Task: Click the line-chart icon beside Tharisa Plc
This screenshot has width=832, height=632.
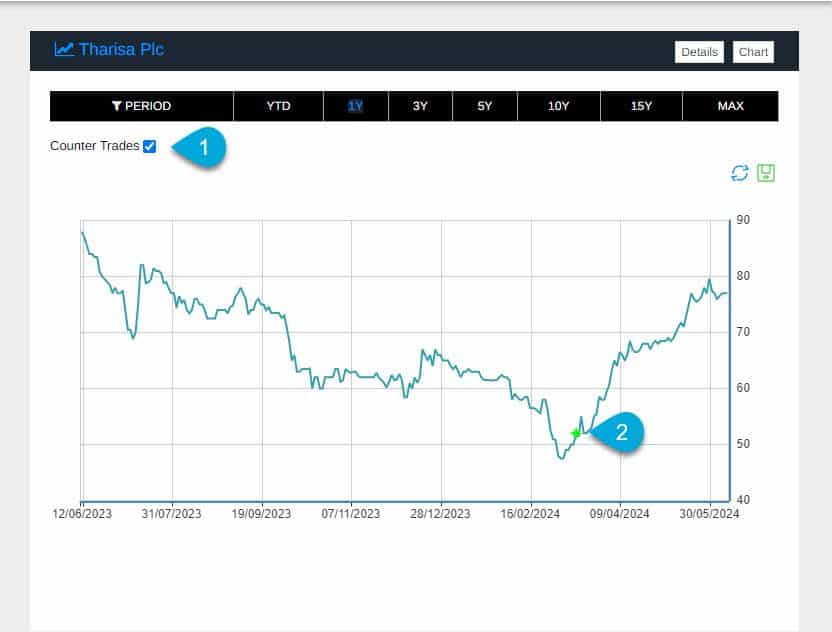Action: tap(64, 49)
